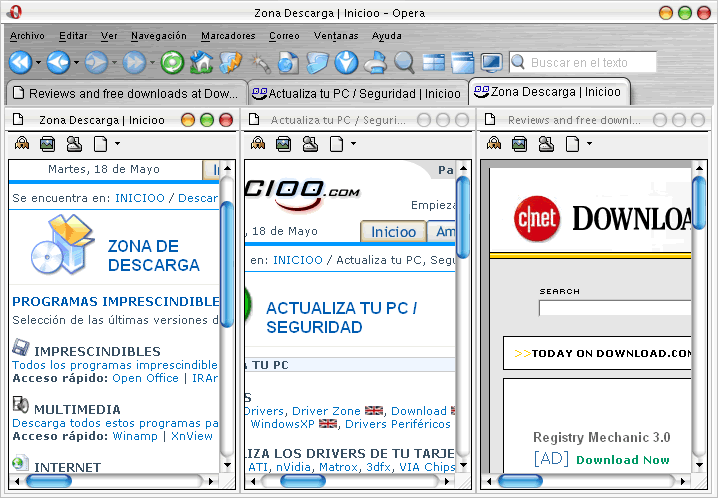
Task: Click print preview icon in Zona Descarga pane
Action: pos(74,144)
